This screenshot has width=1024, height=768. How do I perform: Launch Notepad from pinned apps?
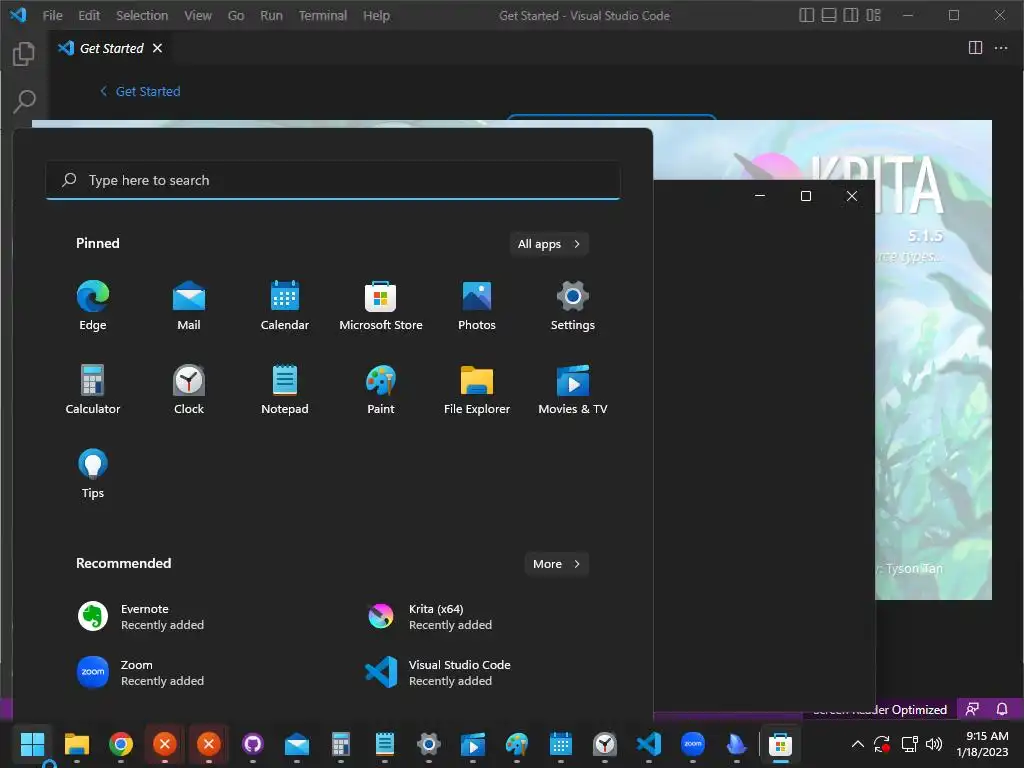tap(285, 390)
